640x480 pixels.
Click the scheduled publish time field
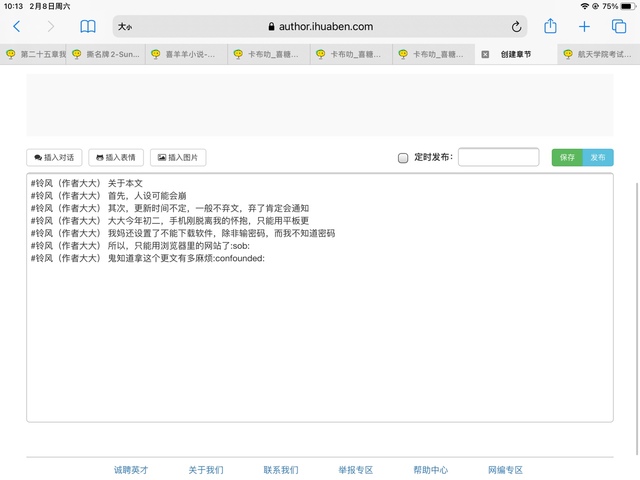point(498,157)
